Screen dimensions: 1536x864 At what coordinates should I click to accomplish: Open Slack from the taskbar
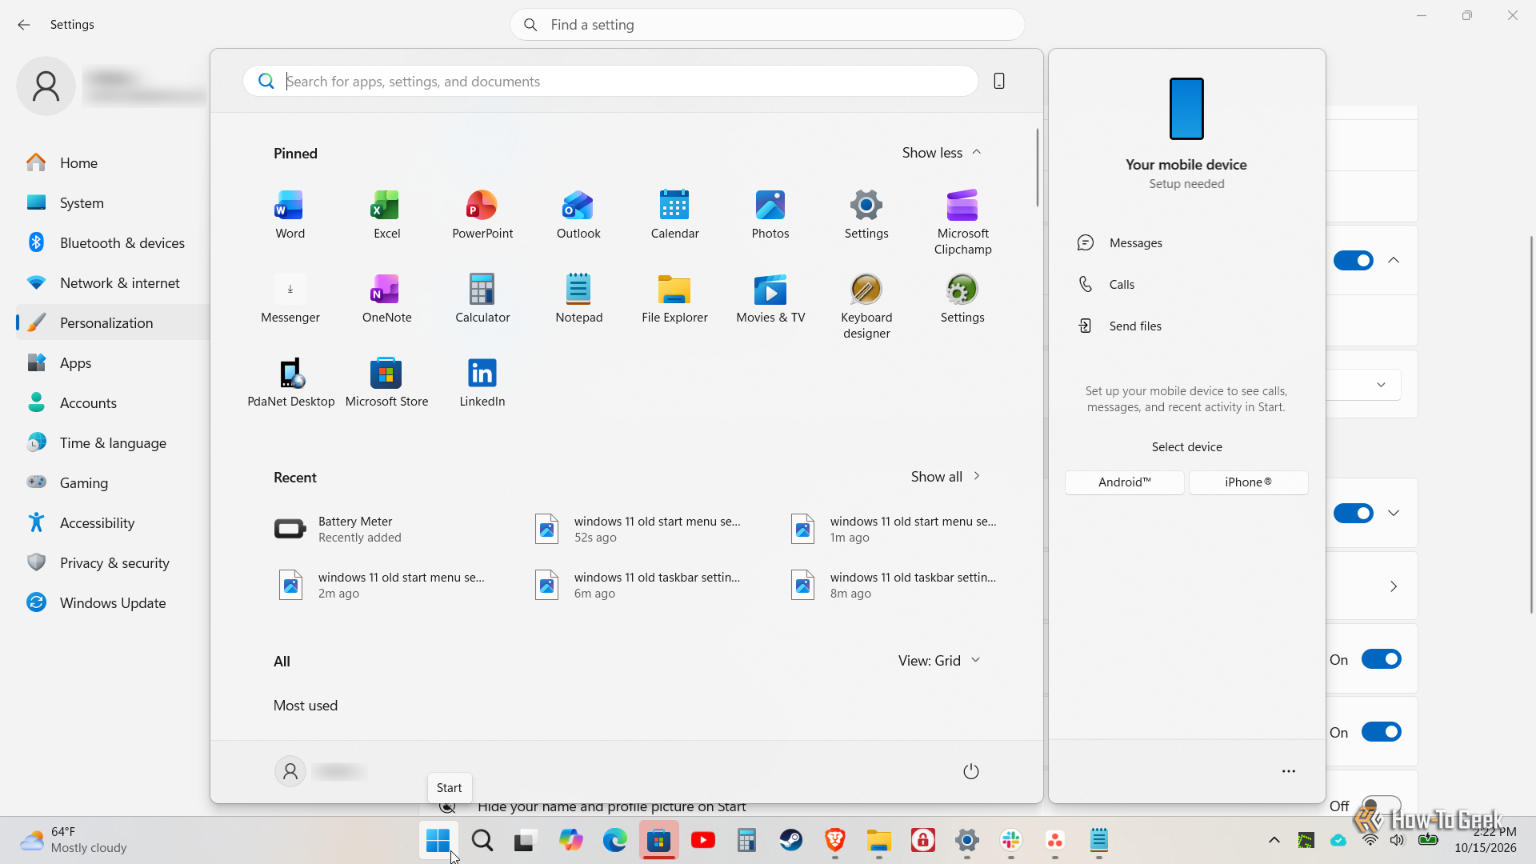pos(1011,840)
